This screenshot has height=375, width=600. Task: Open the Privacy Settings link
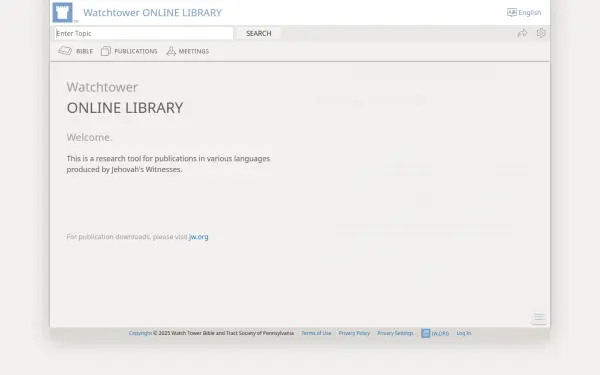point(395,333)
